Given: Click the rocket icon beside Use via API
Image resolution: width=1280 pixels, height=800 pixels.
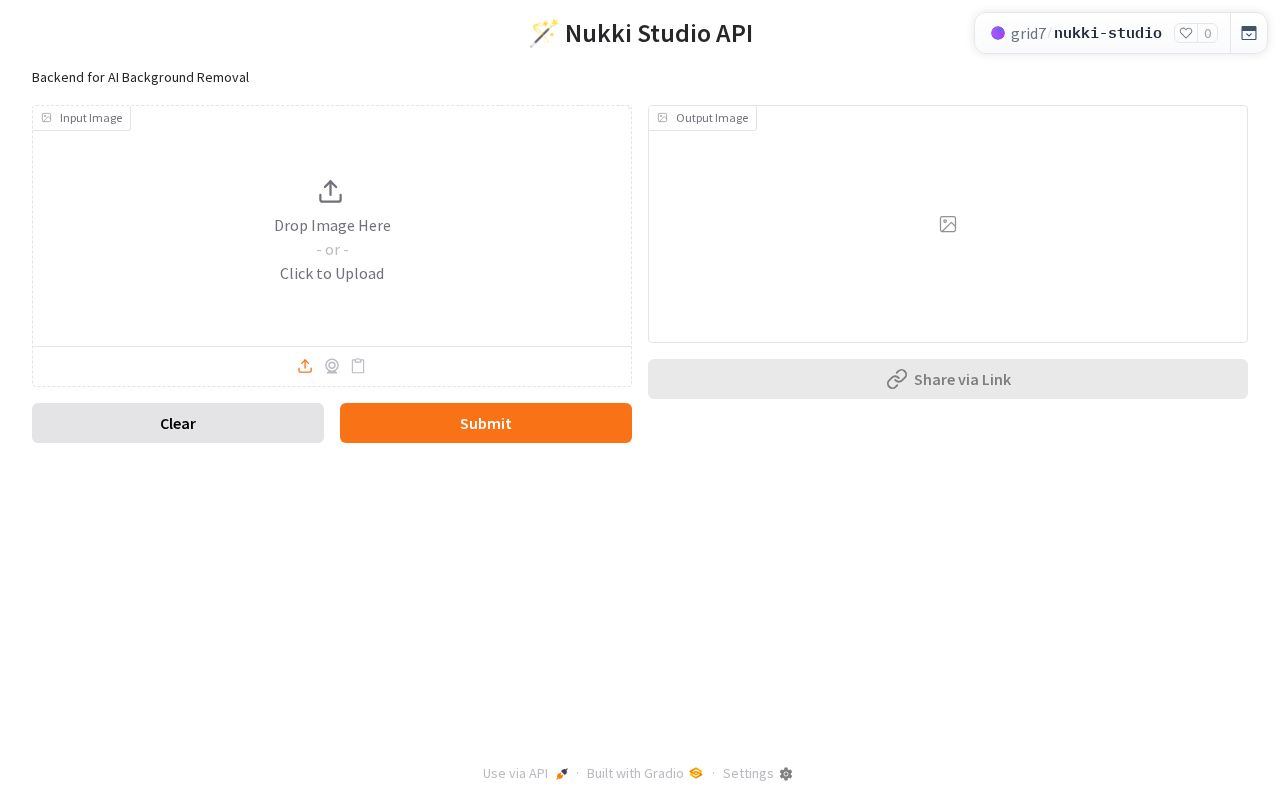Looking at the screenshot, I should pyautogui.click(x=562, y=774).
